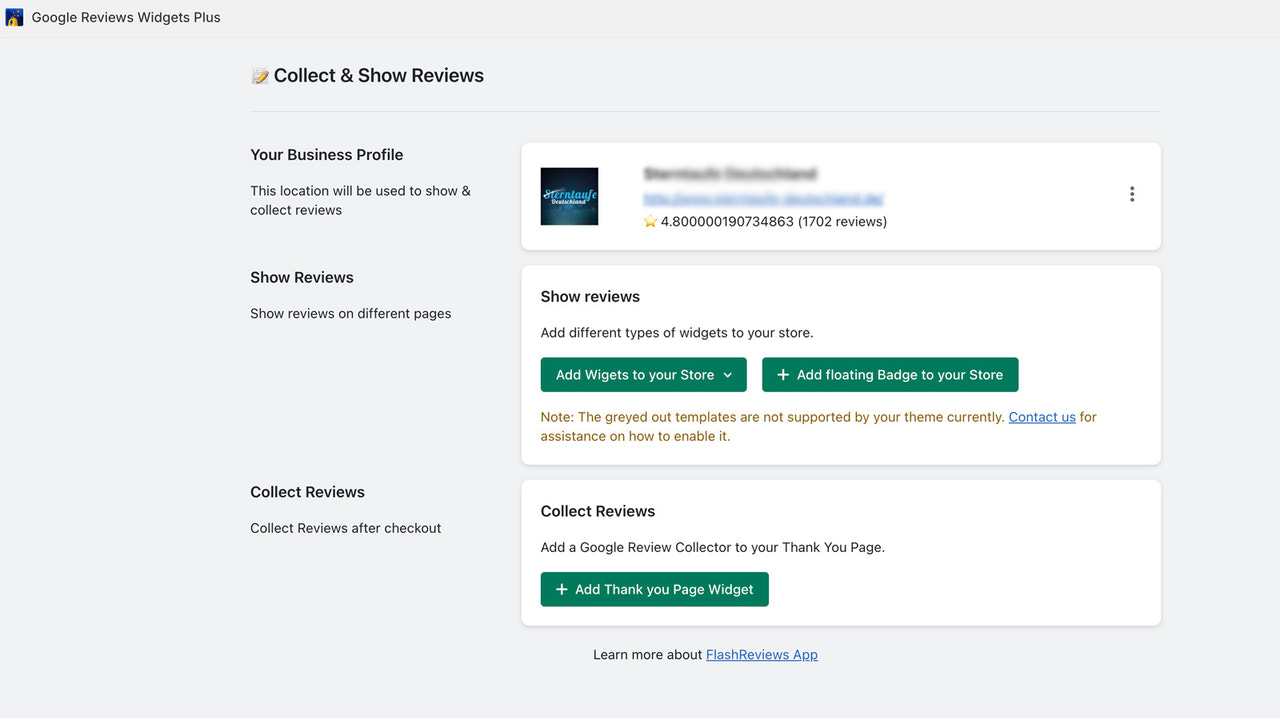Open the Contact us link

[1042, 417]
